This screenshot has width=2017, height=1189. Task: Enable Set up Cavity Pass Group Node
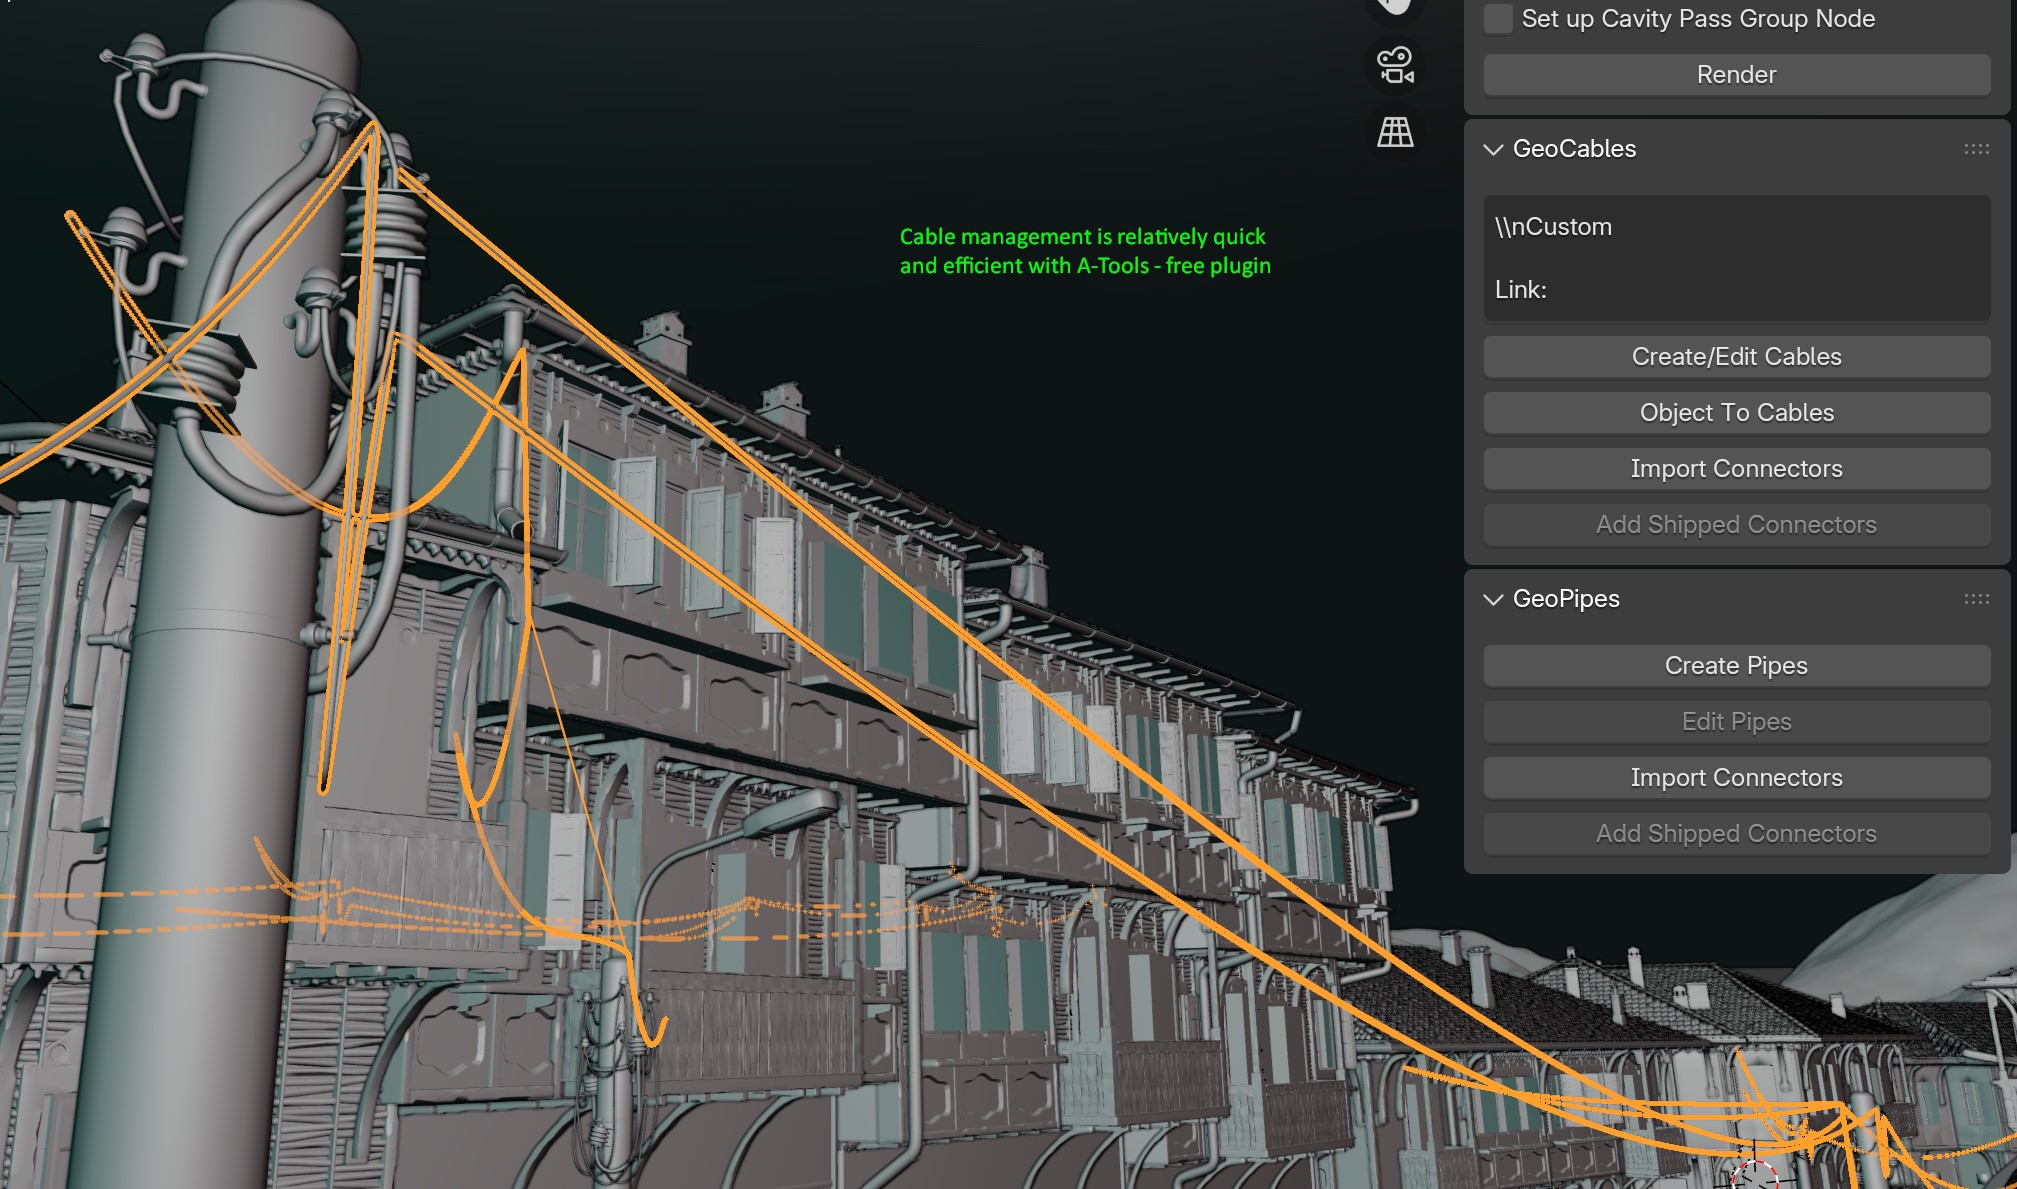[x=1497, y=19]
